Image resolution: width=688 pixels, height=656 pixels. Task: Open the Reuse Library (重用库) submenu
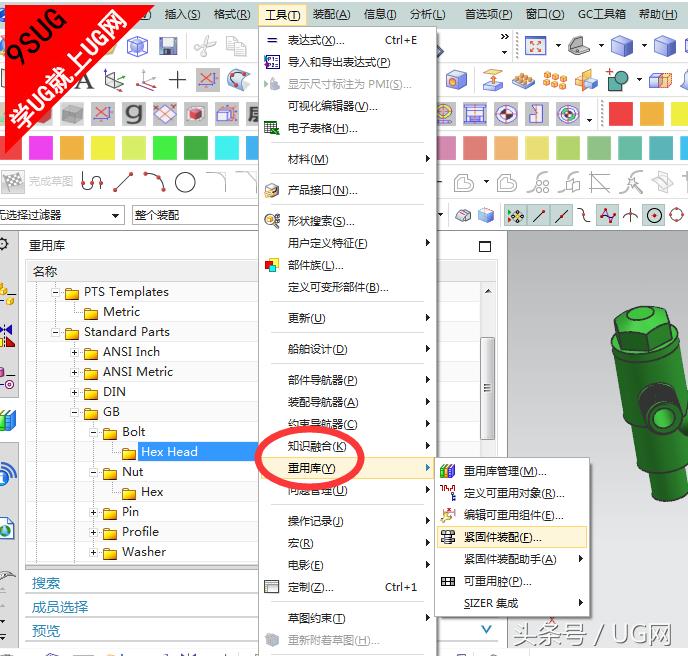(348, 468)
